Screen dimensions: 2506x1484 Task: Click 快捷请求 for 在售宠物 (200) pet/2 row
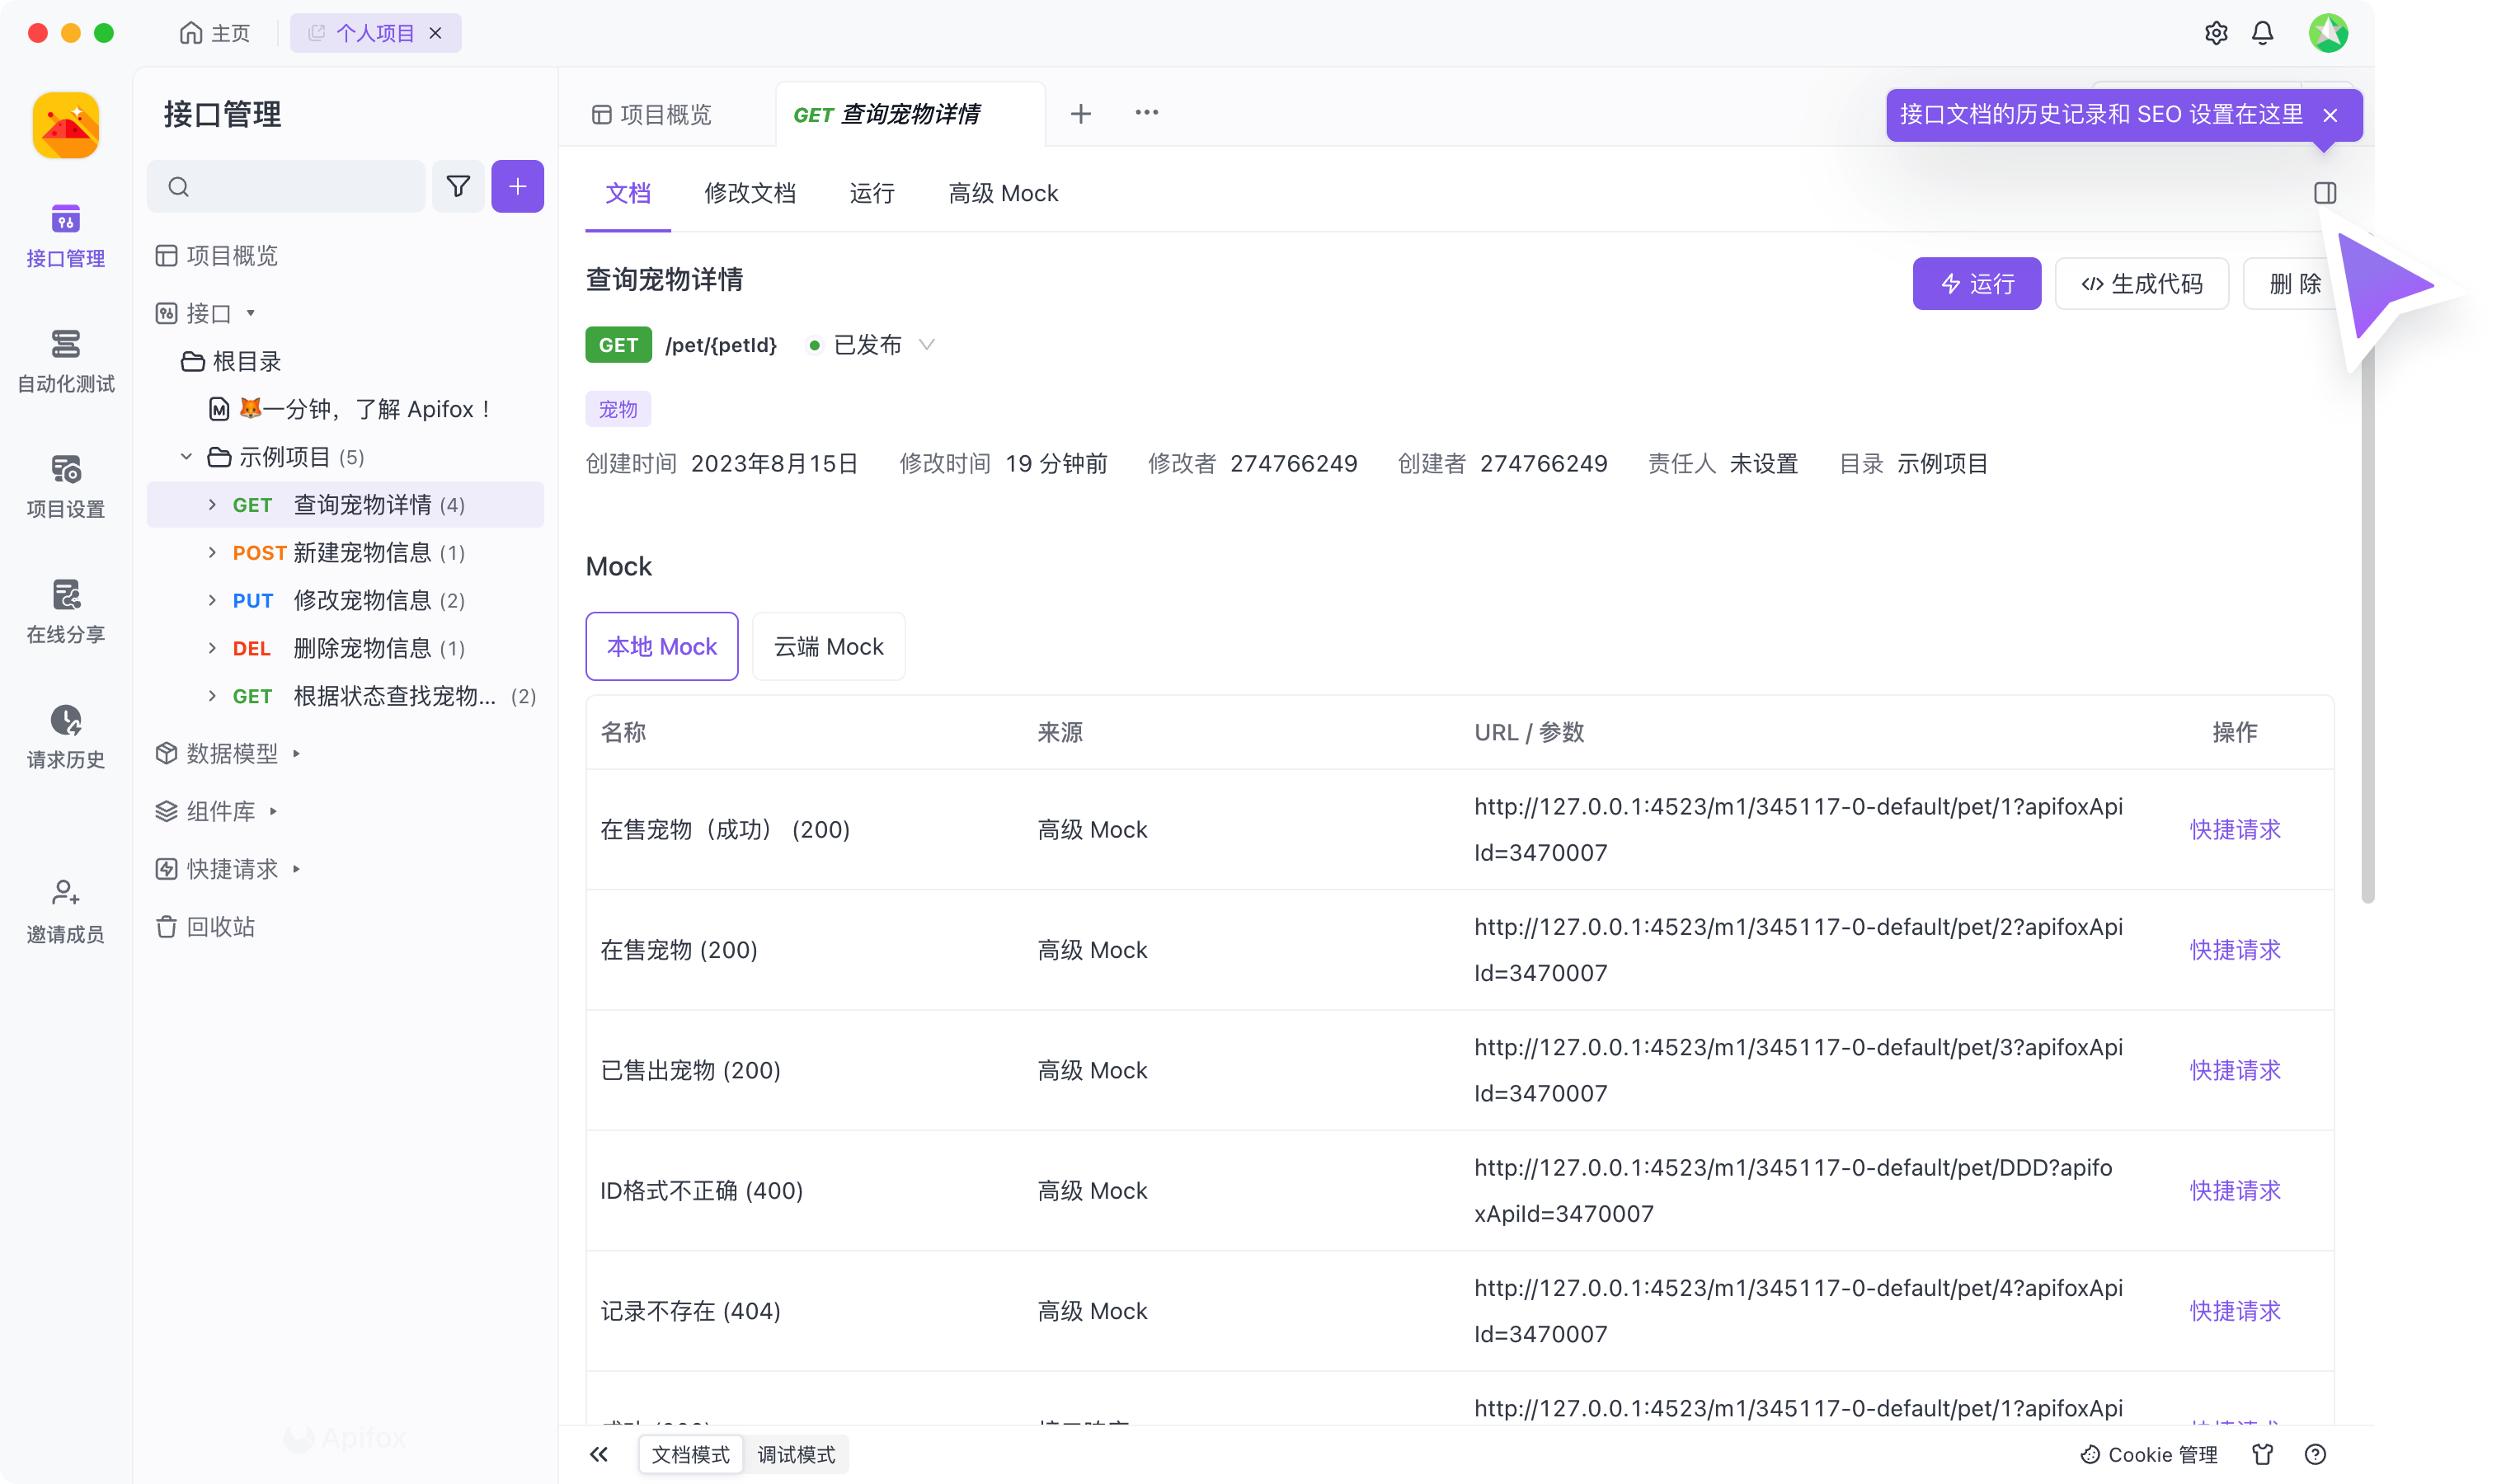pyautogui.click(x=2235, y=949)
